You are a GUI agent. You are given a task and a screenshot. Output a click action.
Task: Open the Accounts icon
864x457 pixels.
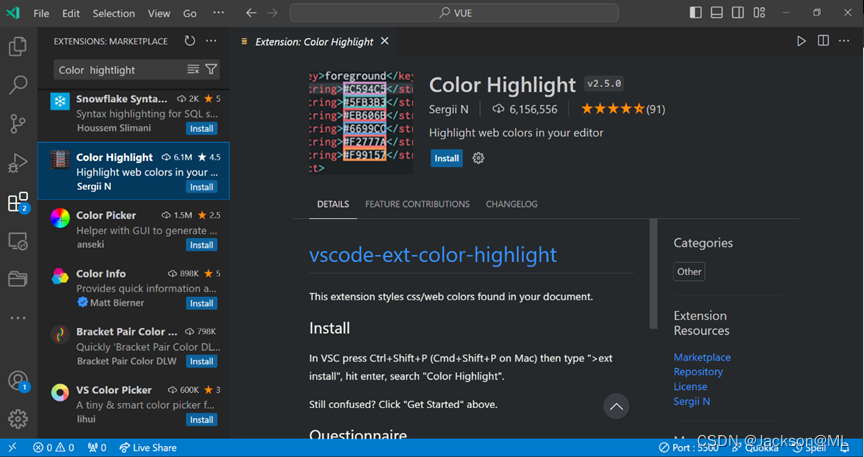(x=18, y=380)
